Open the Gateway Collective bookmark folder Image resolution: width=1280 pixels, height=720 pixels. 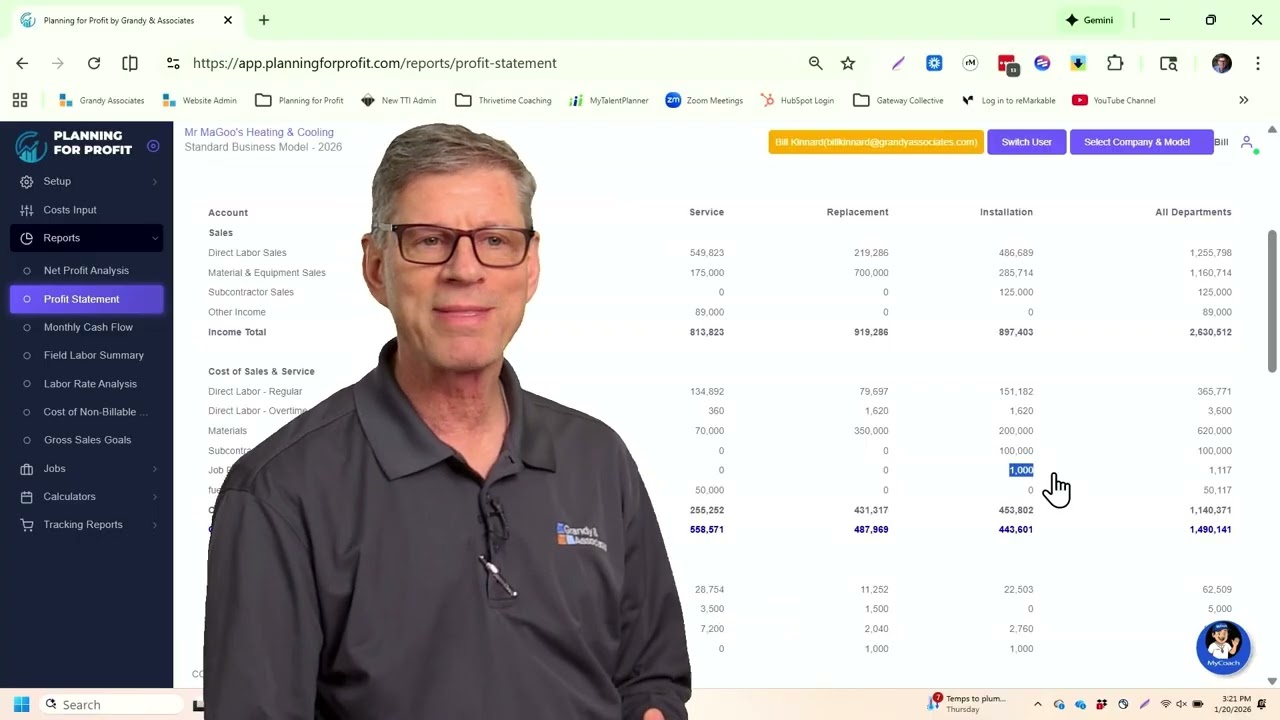point(898,100)
